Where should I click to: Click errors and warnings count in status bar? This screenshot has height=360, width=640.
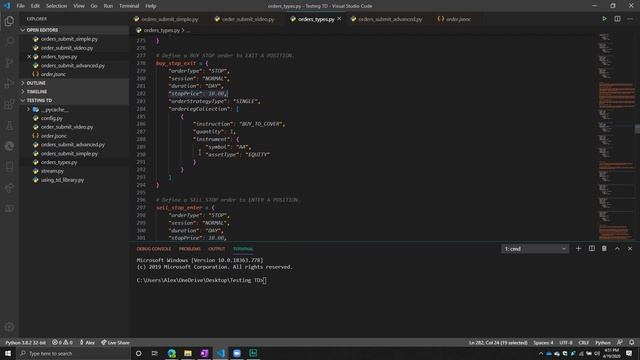click(62, 342)
